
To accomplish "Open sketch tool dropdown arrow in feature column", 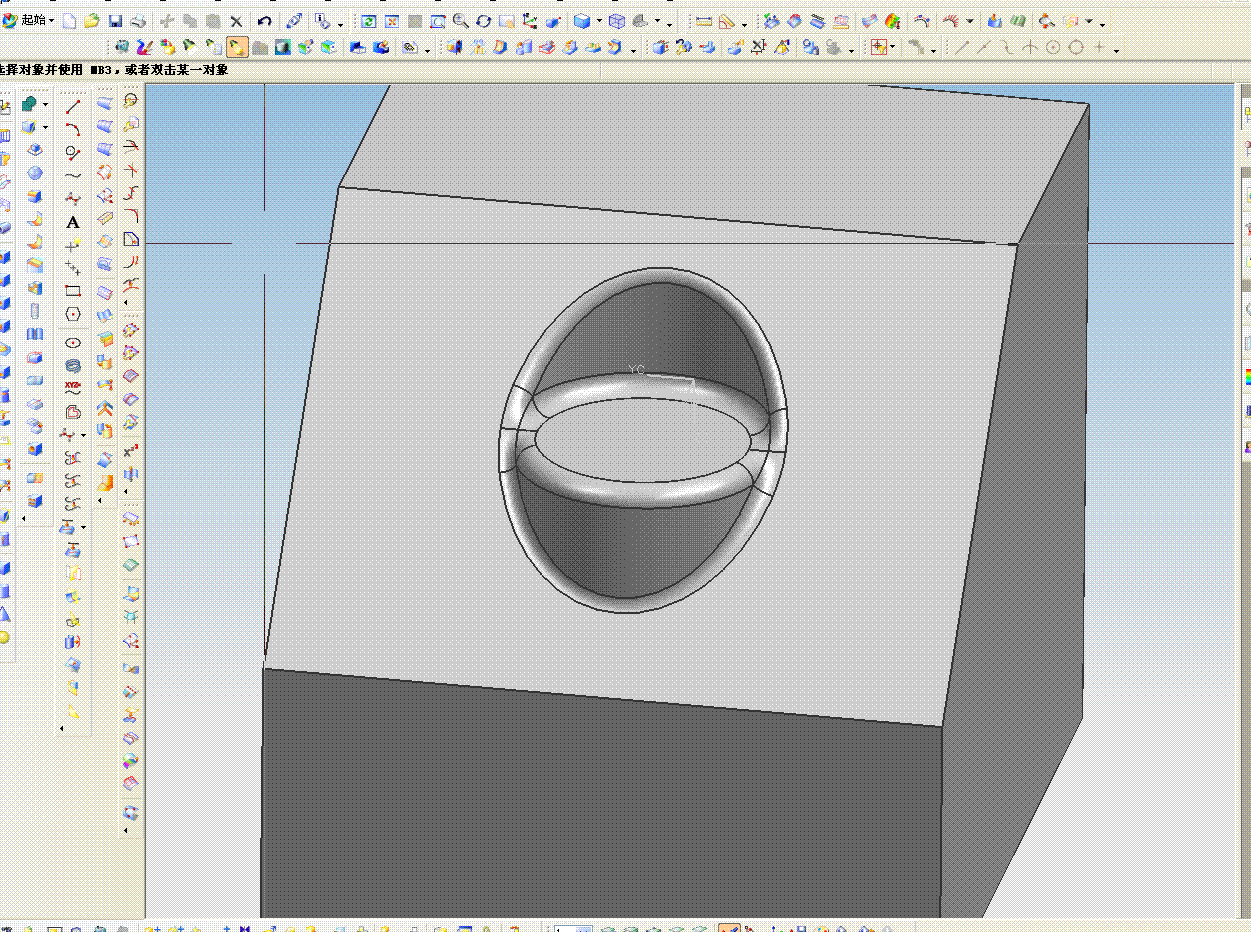I will click(46, 104).
